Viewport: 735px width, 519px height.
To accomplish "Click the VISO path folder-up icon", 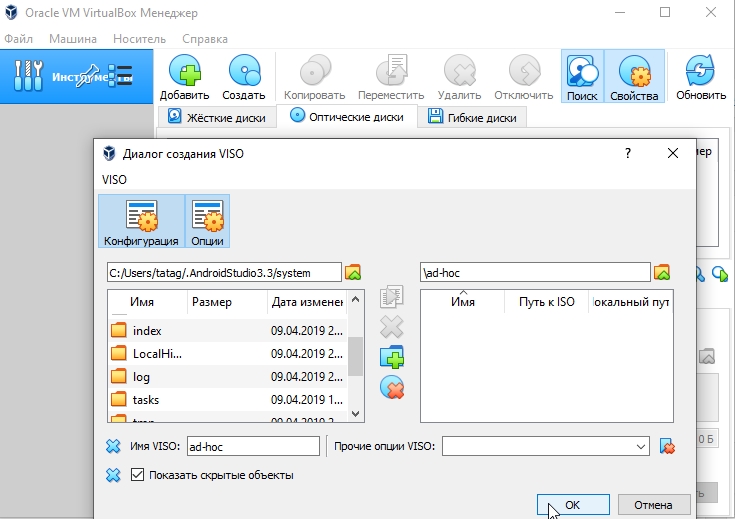I will point(662,272).
